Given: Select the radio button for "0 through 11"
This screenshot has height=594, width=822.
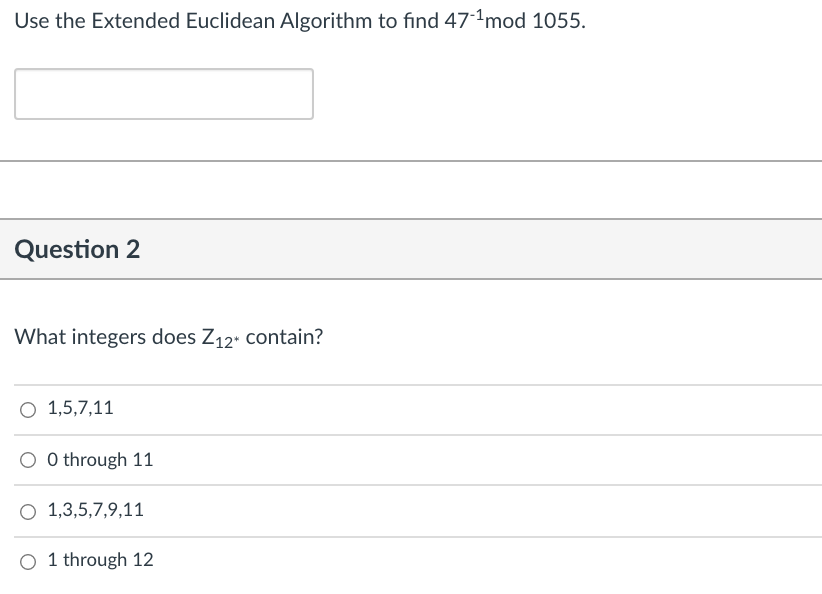Looking at the screenshot, I should [x=27, y=458].
